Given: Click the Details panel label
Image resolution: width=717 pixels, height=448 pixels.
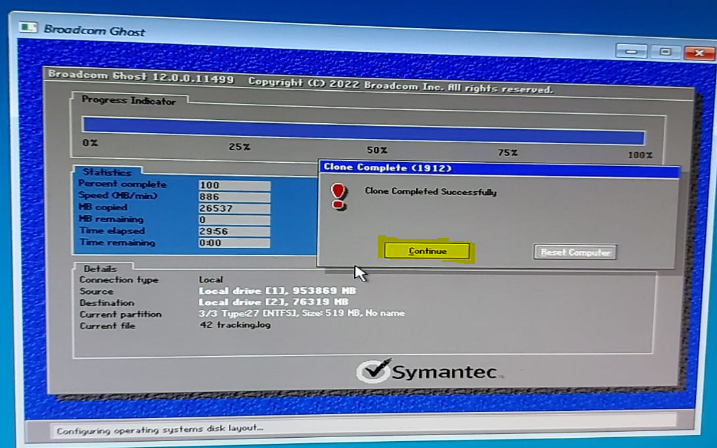Looking at the screenshot, I should (x=100, y=268).
